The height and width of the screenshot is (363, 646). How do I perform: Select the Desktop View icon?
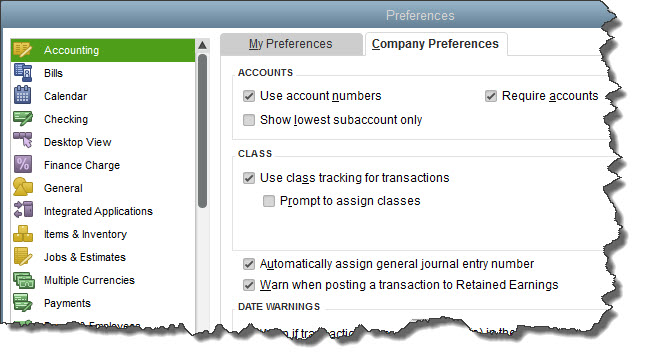[x=23, y=141]
